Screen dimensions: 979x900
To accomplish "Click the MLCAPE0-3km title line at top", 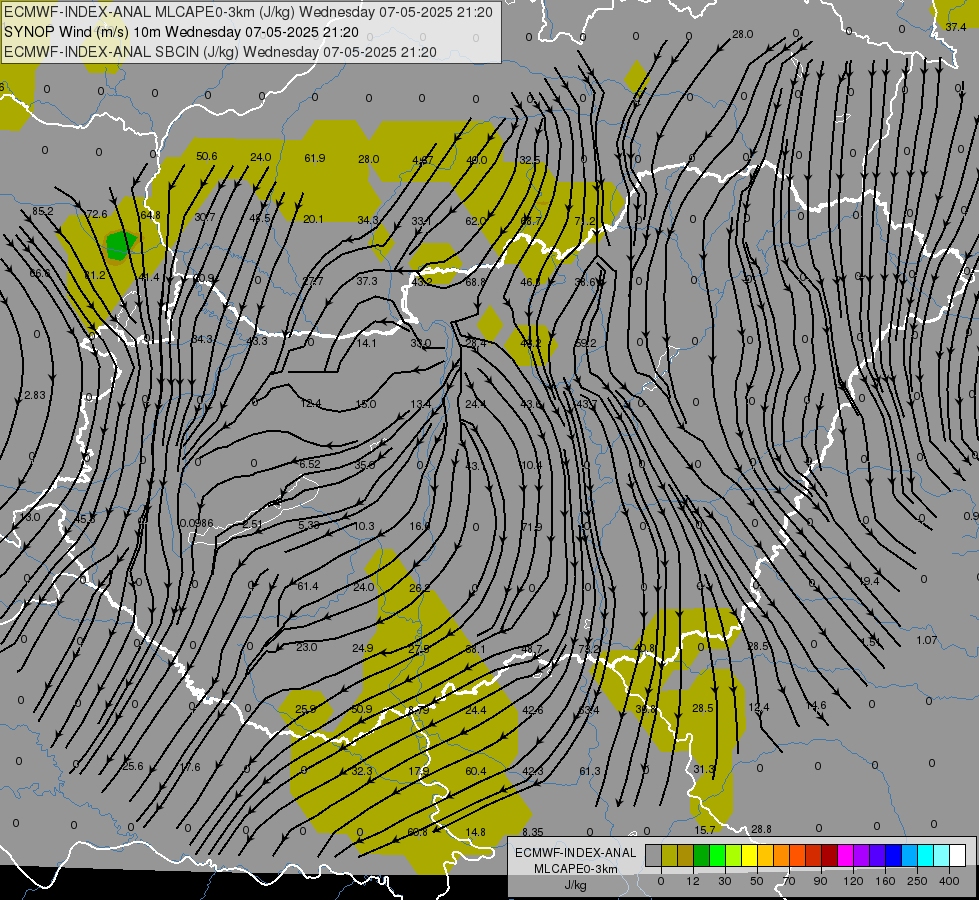I will 248,12.
